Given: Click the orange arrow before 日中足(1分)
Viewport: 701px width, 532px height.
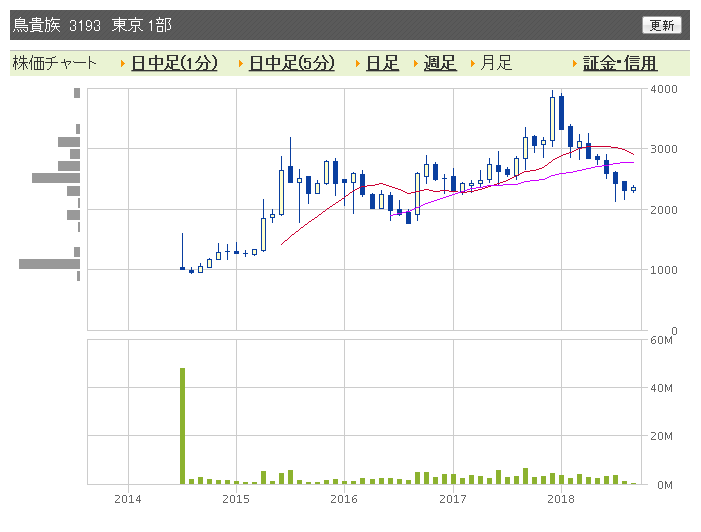Looking at the screenshot, I should (123, 64).
